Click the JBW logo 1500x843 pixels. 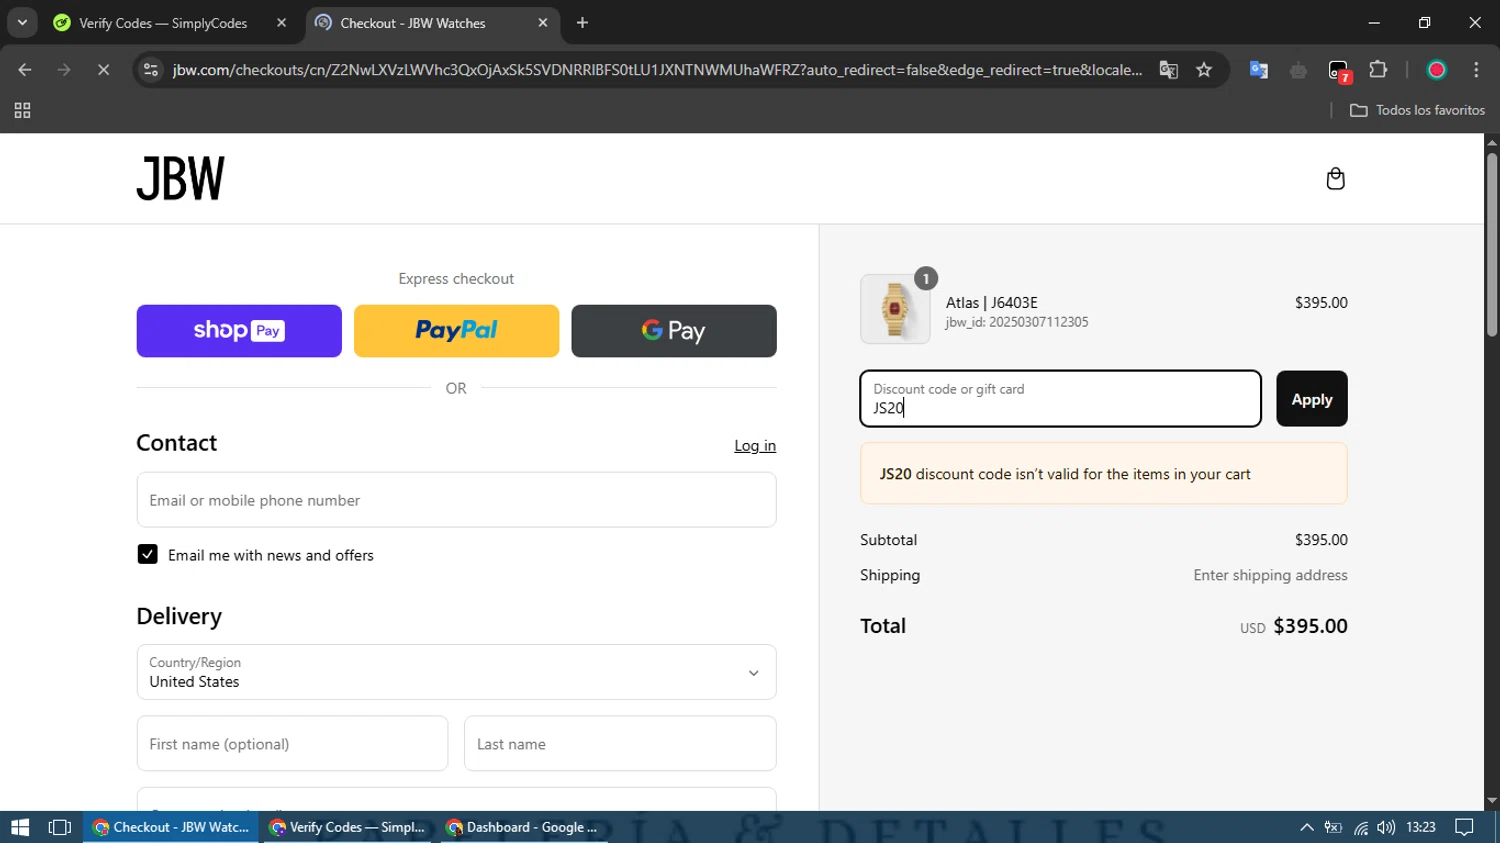[x=181, y=179]
